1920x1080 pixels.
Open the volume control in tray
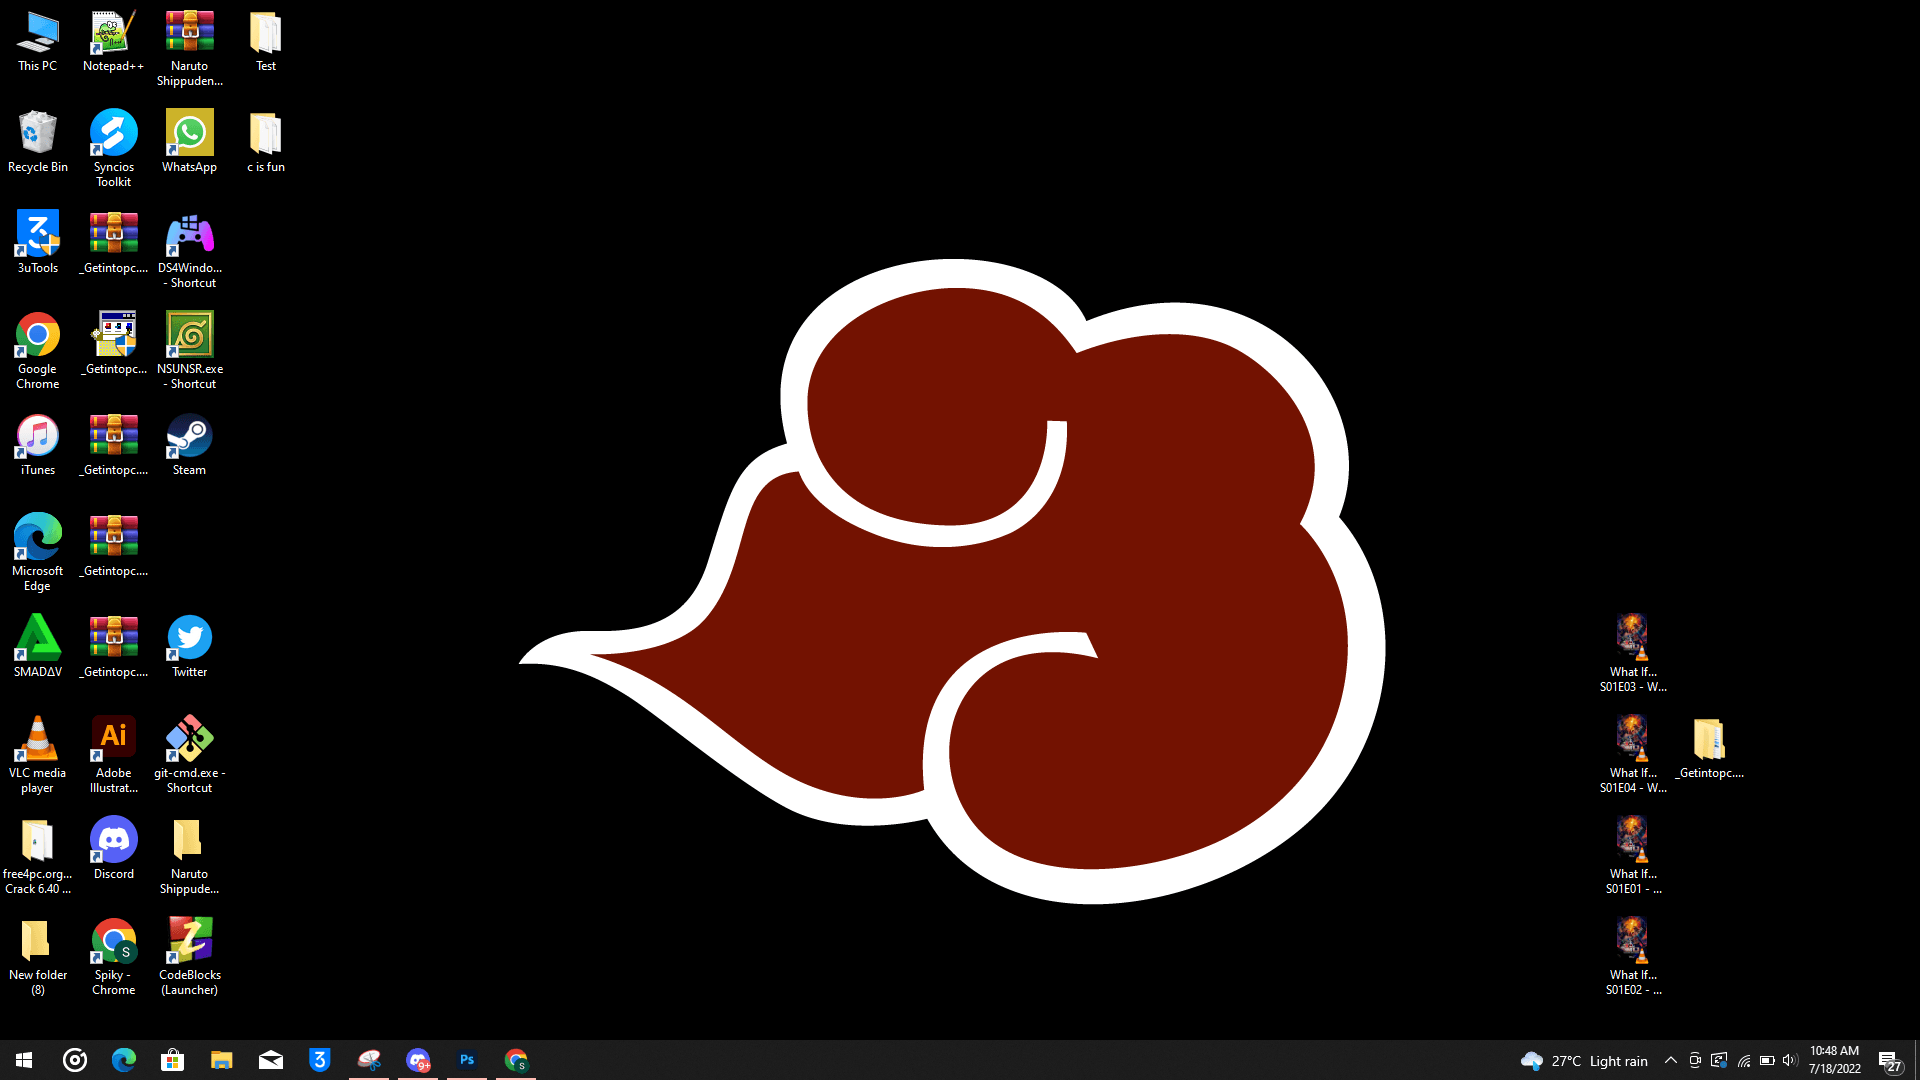(x=1790, y=1060)
